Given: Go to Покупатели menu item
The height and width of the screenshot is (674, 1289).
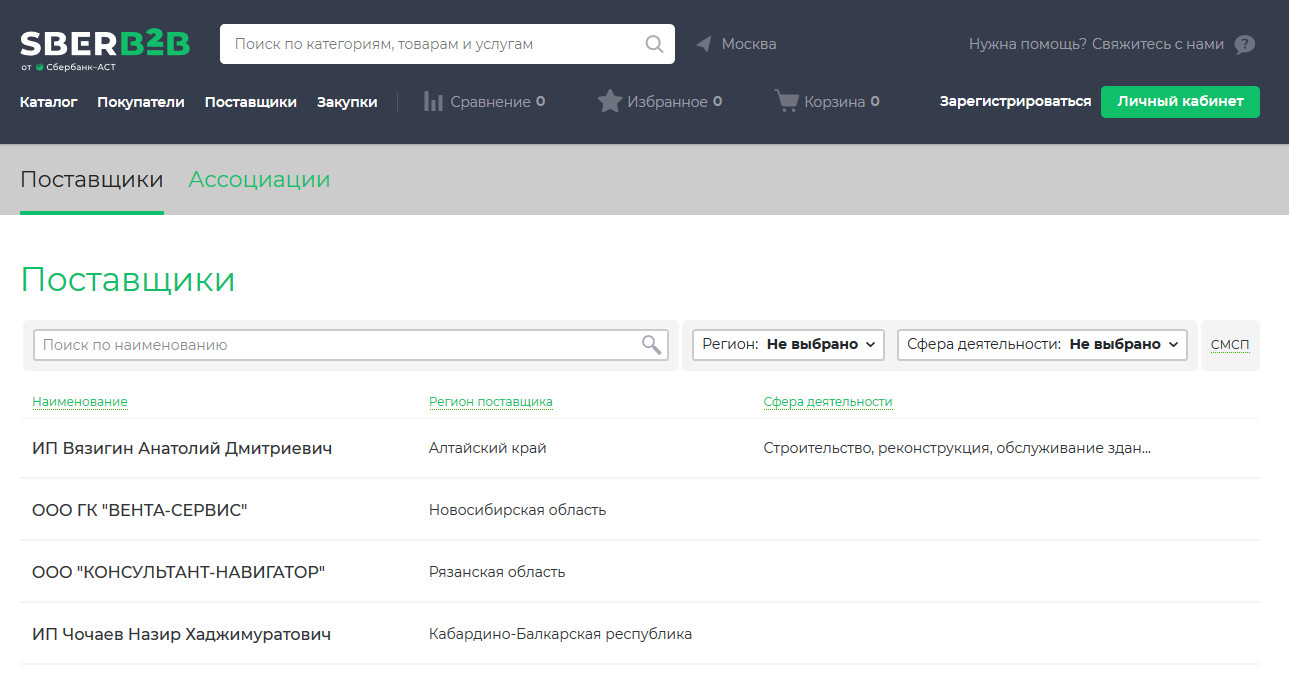Looking at the screenshot, I should 141,102.
